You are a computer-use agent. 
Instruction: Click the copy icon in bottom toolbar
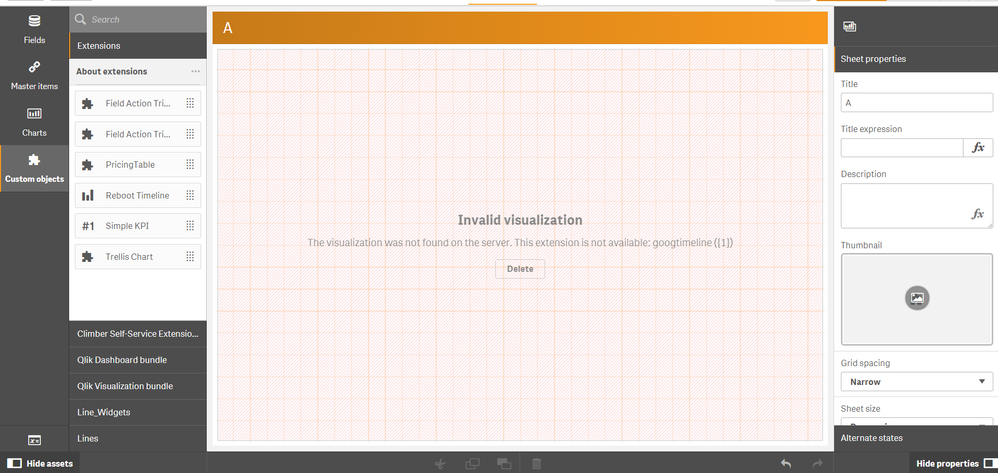(472, 463)
